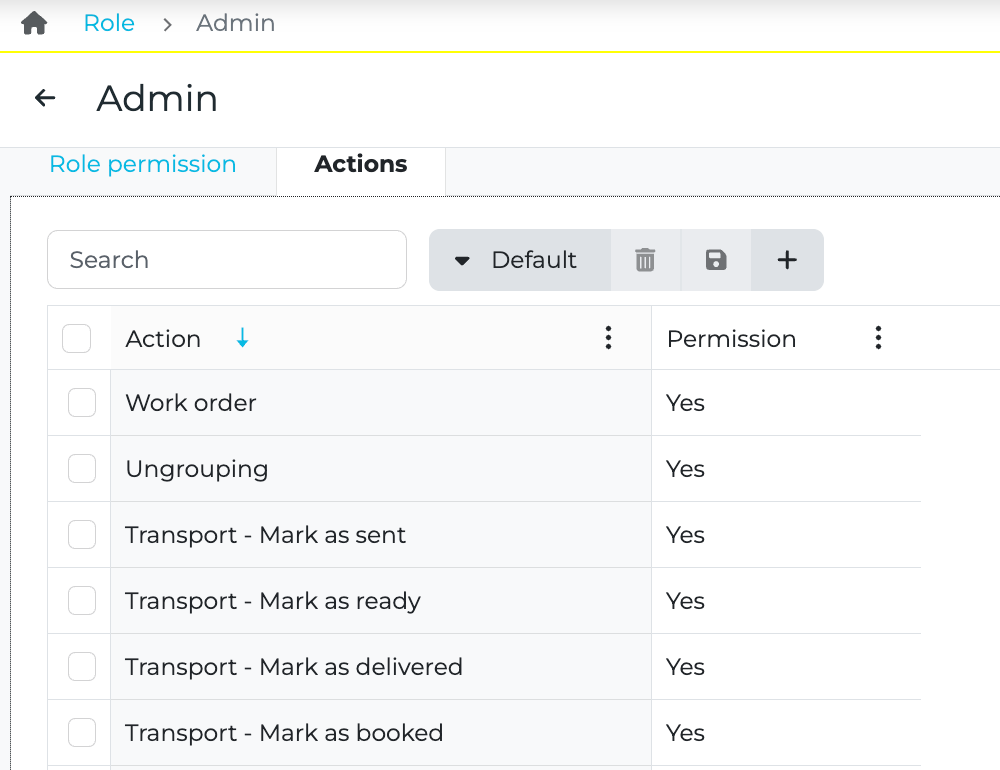The height and width of the screenshot is (770, 1000).
Task: Select all rows with header checkbox
Action: [77, 339]
